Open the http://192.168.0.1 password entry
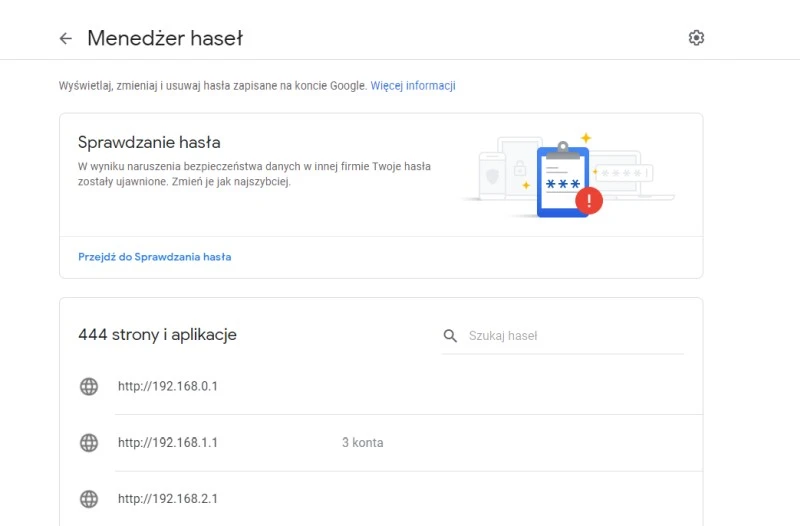 [168, 386]
